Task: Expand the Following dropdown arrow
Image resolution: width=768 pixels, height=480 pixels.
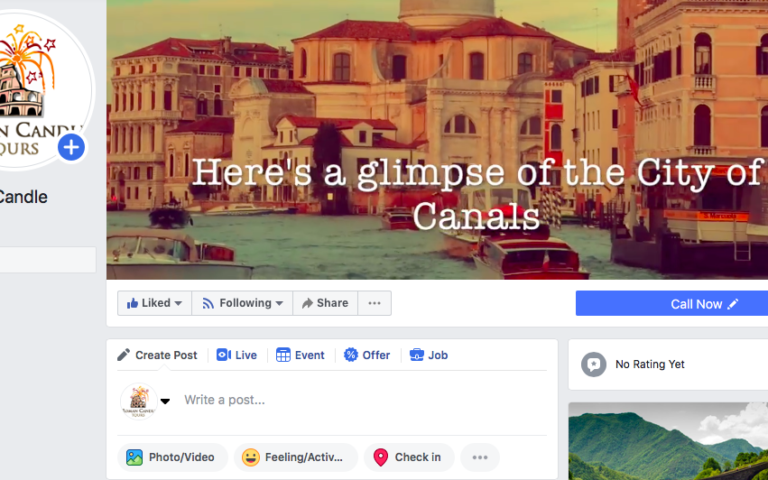Action: click(279, 304)
